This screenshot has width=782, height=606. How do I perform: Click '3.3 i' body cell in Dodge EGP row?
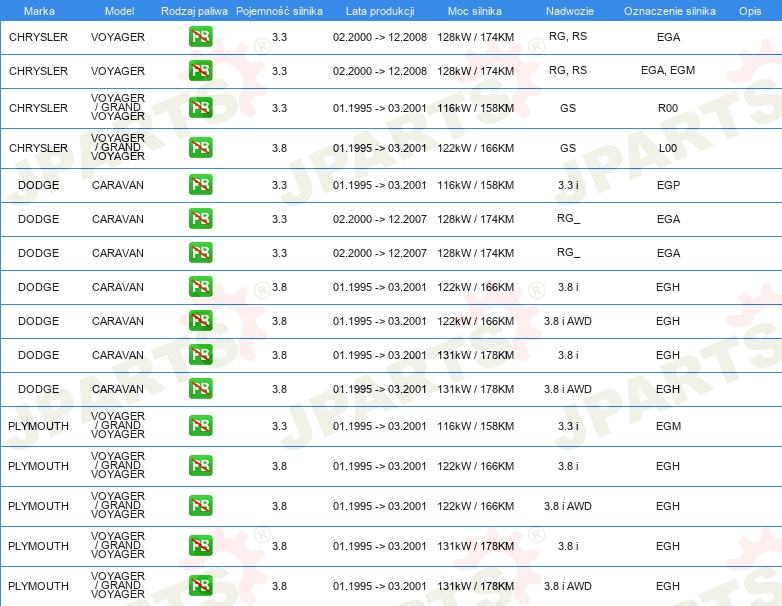[568, 185]
